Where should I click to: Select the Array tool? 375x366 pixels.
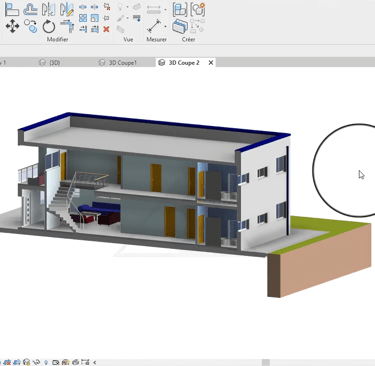tap(83, 18)
